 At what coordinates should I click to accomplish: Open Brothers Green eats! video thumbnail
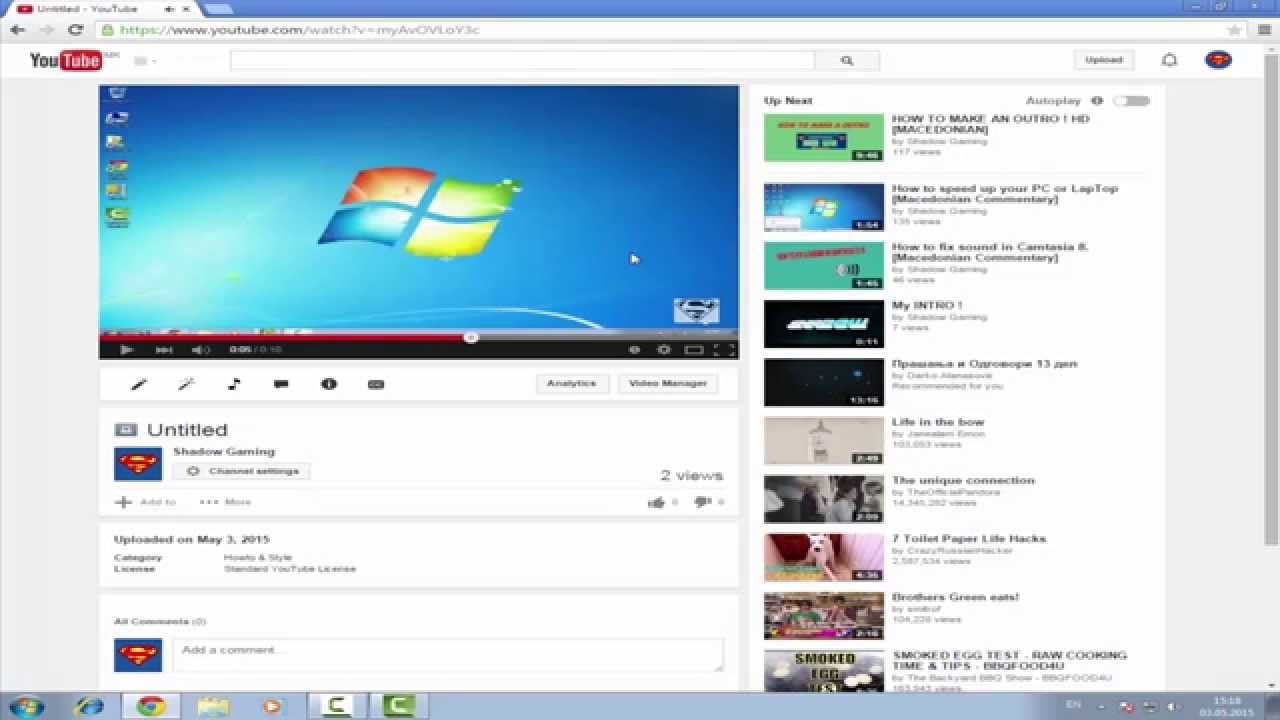point(824,616)
